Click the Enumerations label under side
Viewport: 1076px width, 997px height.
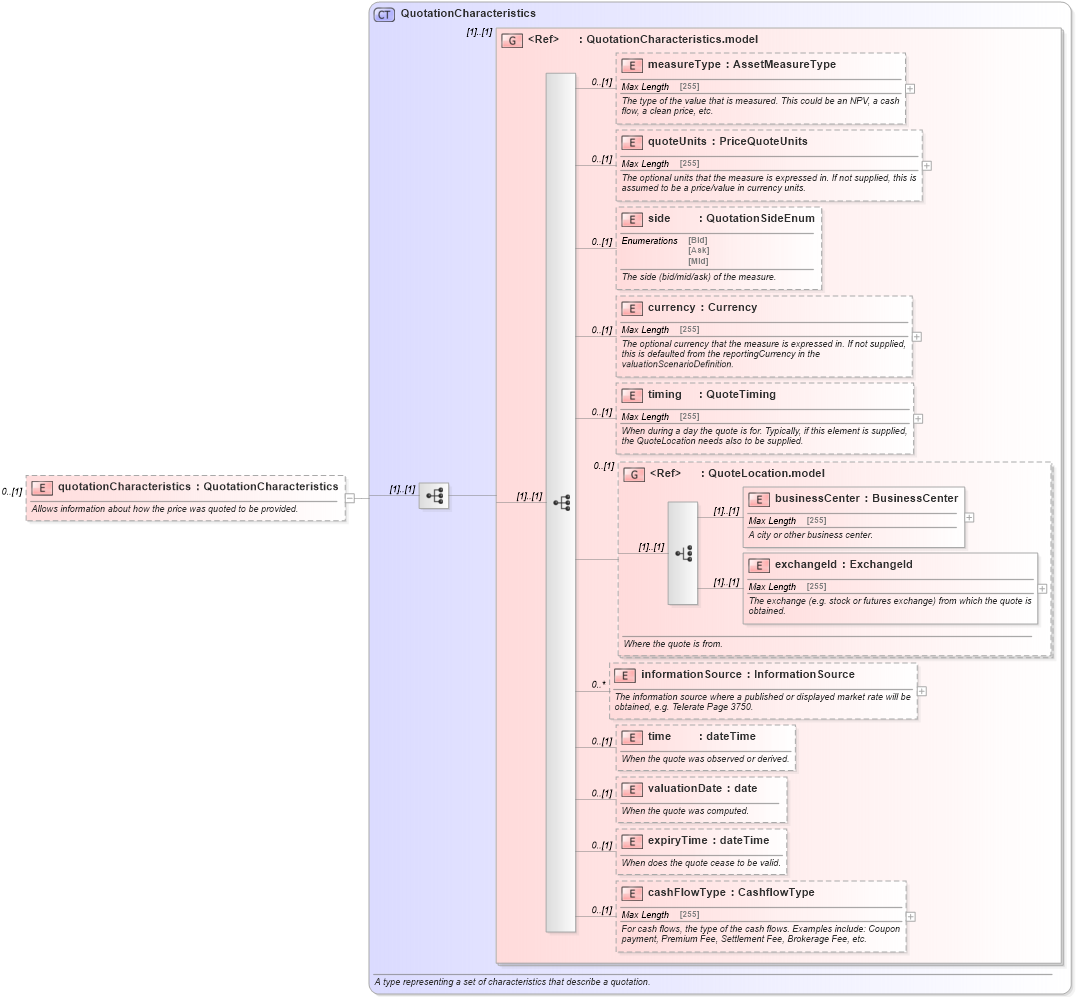(649, 241)
